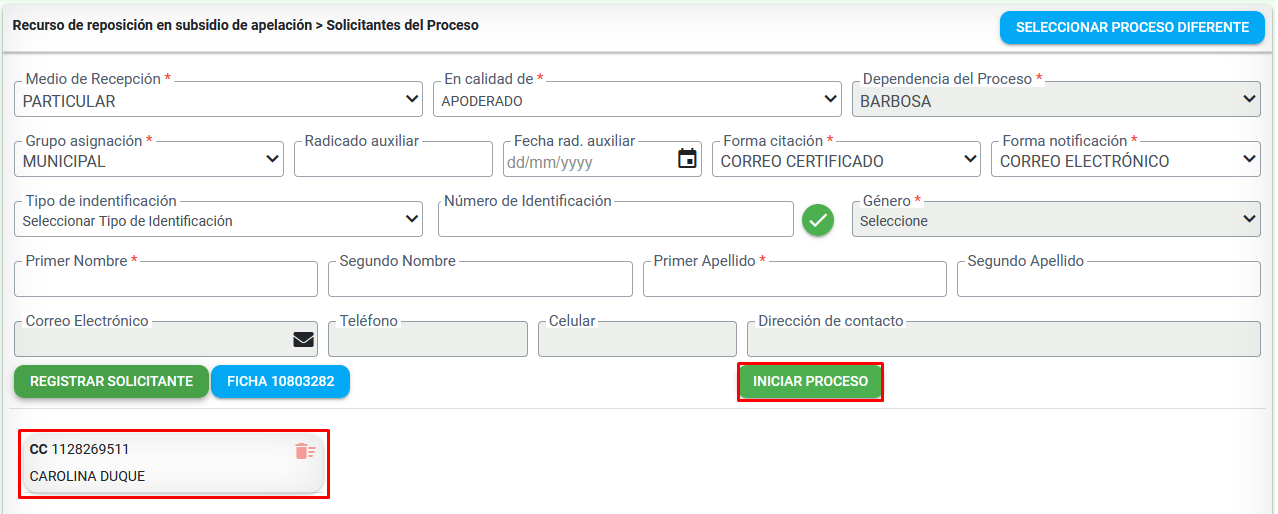Focus the Número de Identificación field
This screenshot has width=1278, height=514.
point(615,221)
